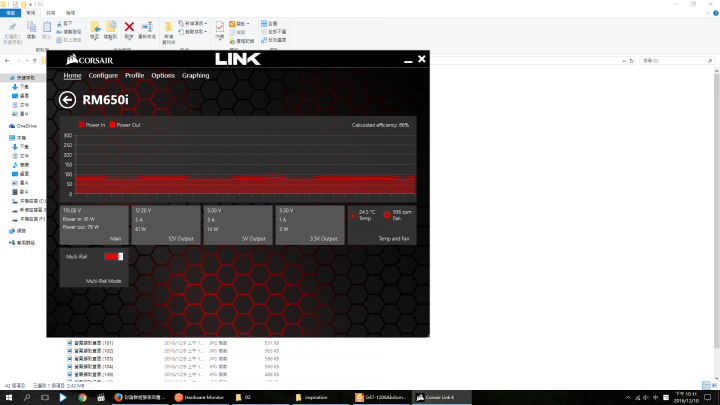Click the scissors Cut icon in Explorer ribbon

[x=59, y=23]
